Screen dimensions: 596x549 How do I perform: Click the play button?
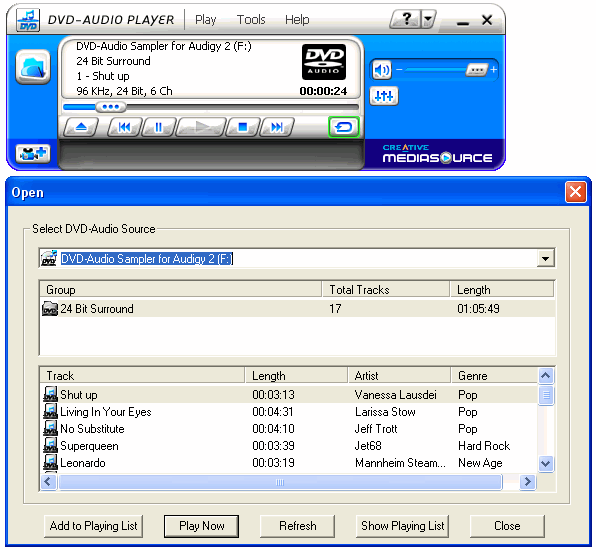point(201,127)
